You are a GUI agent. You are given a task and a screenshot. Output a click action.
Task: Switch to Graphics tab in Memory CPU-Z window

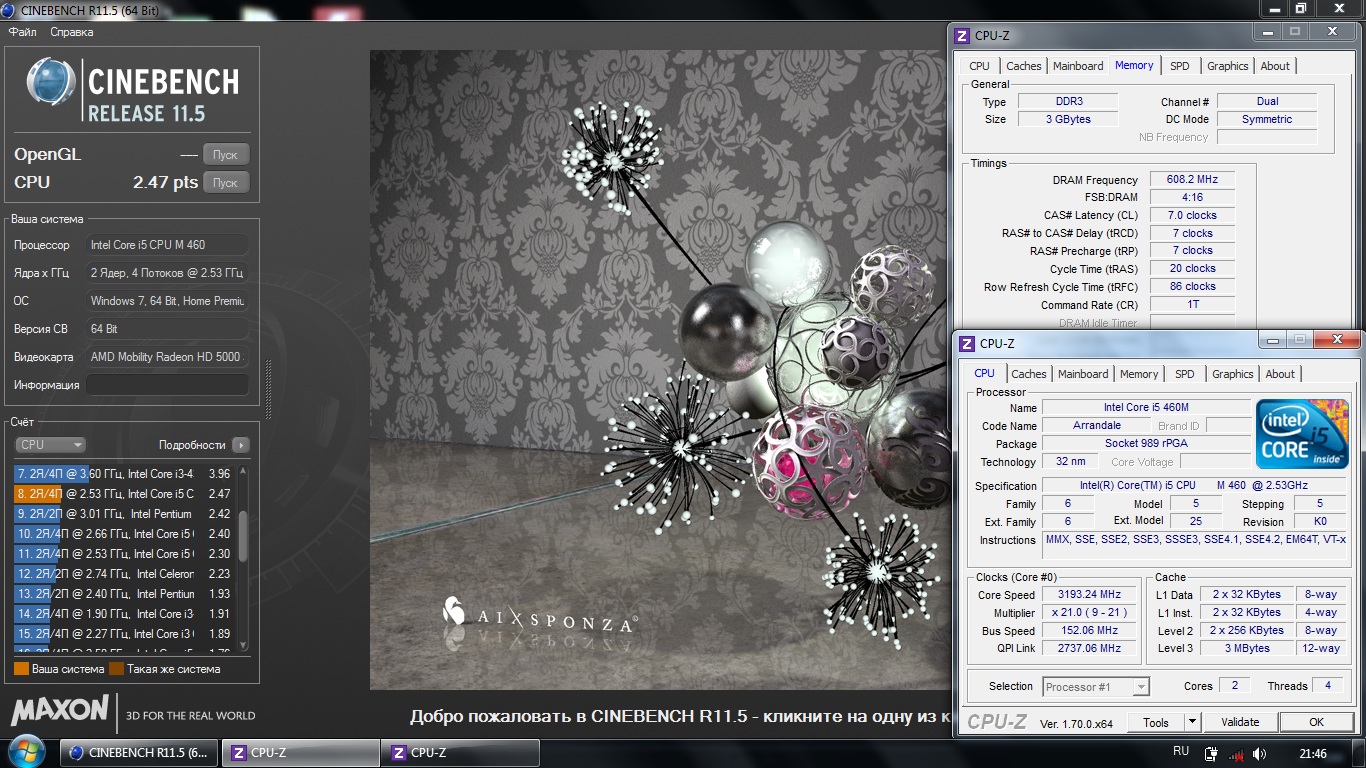point(1227,66)
